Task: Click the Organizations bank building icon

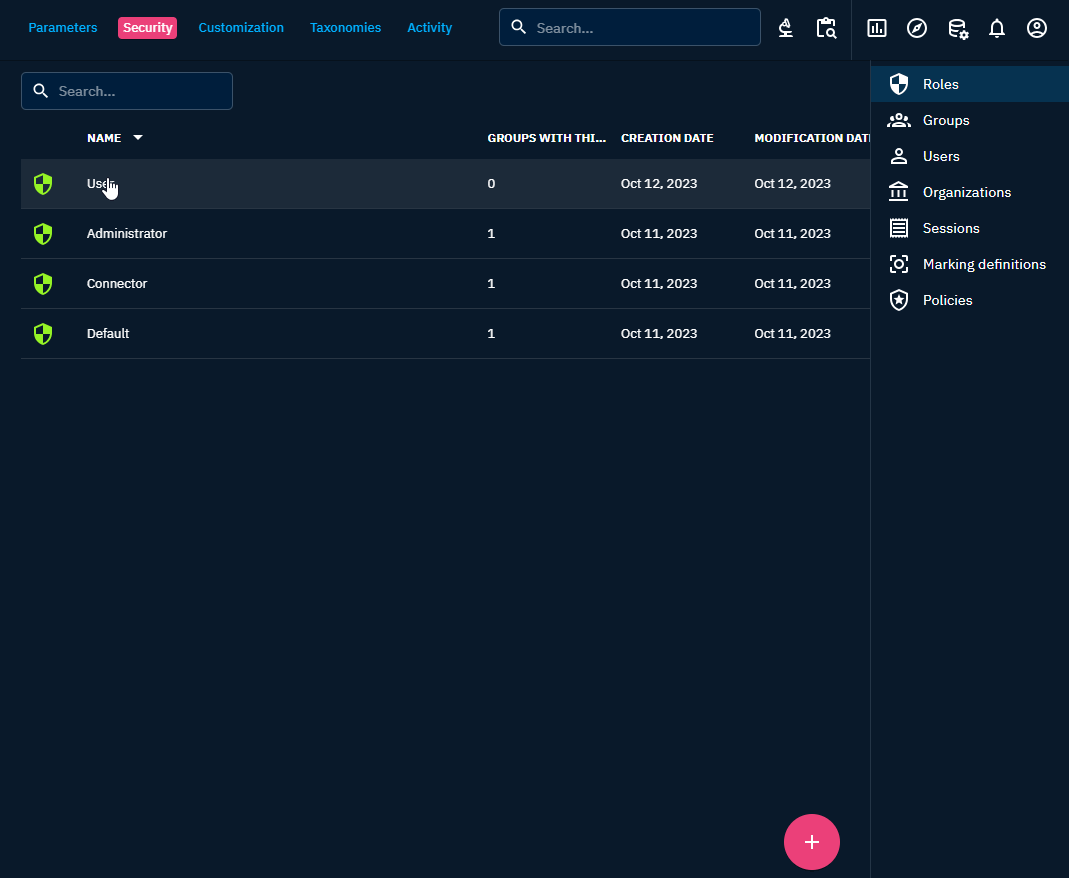Action: click(x=899, y=192)
